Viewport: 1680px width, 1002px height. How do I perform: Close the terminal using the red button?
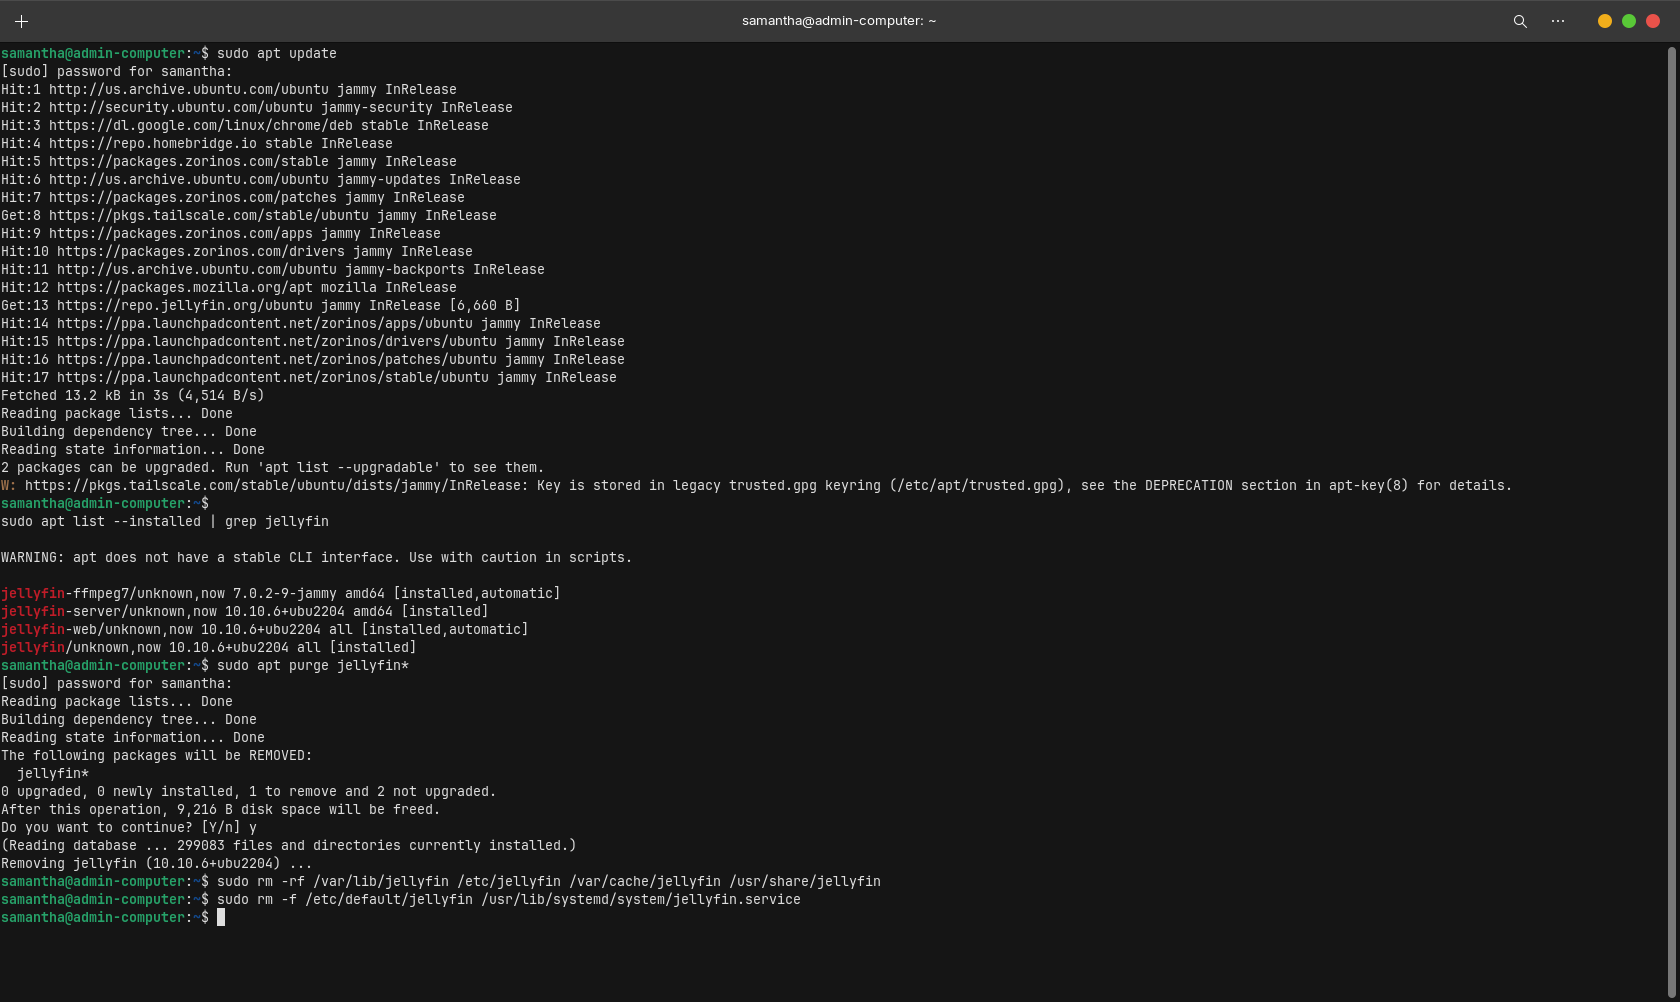(x=1653, y=21)
